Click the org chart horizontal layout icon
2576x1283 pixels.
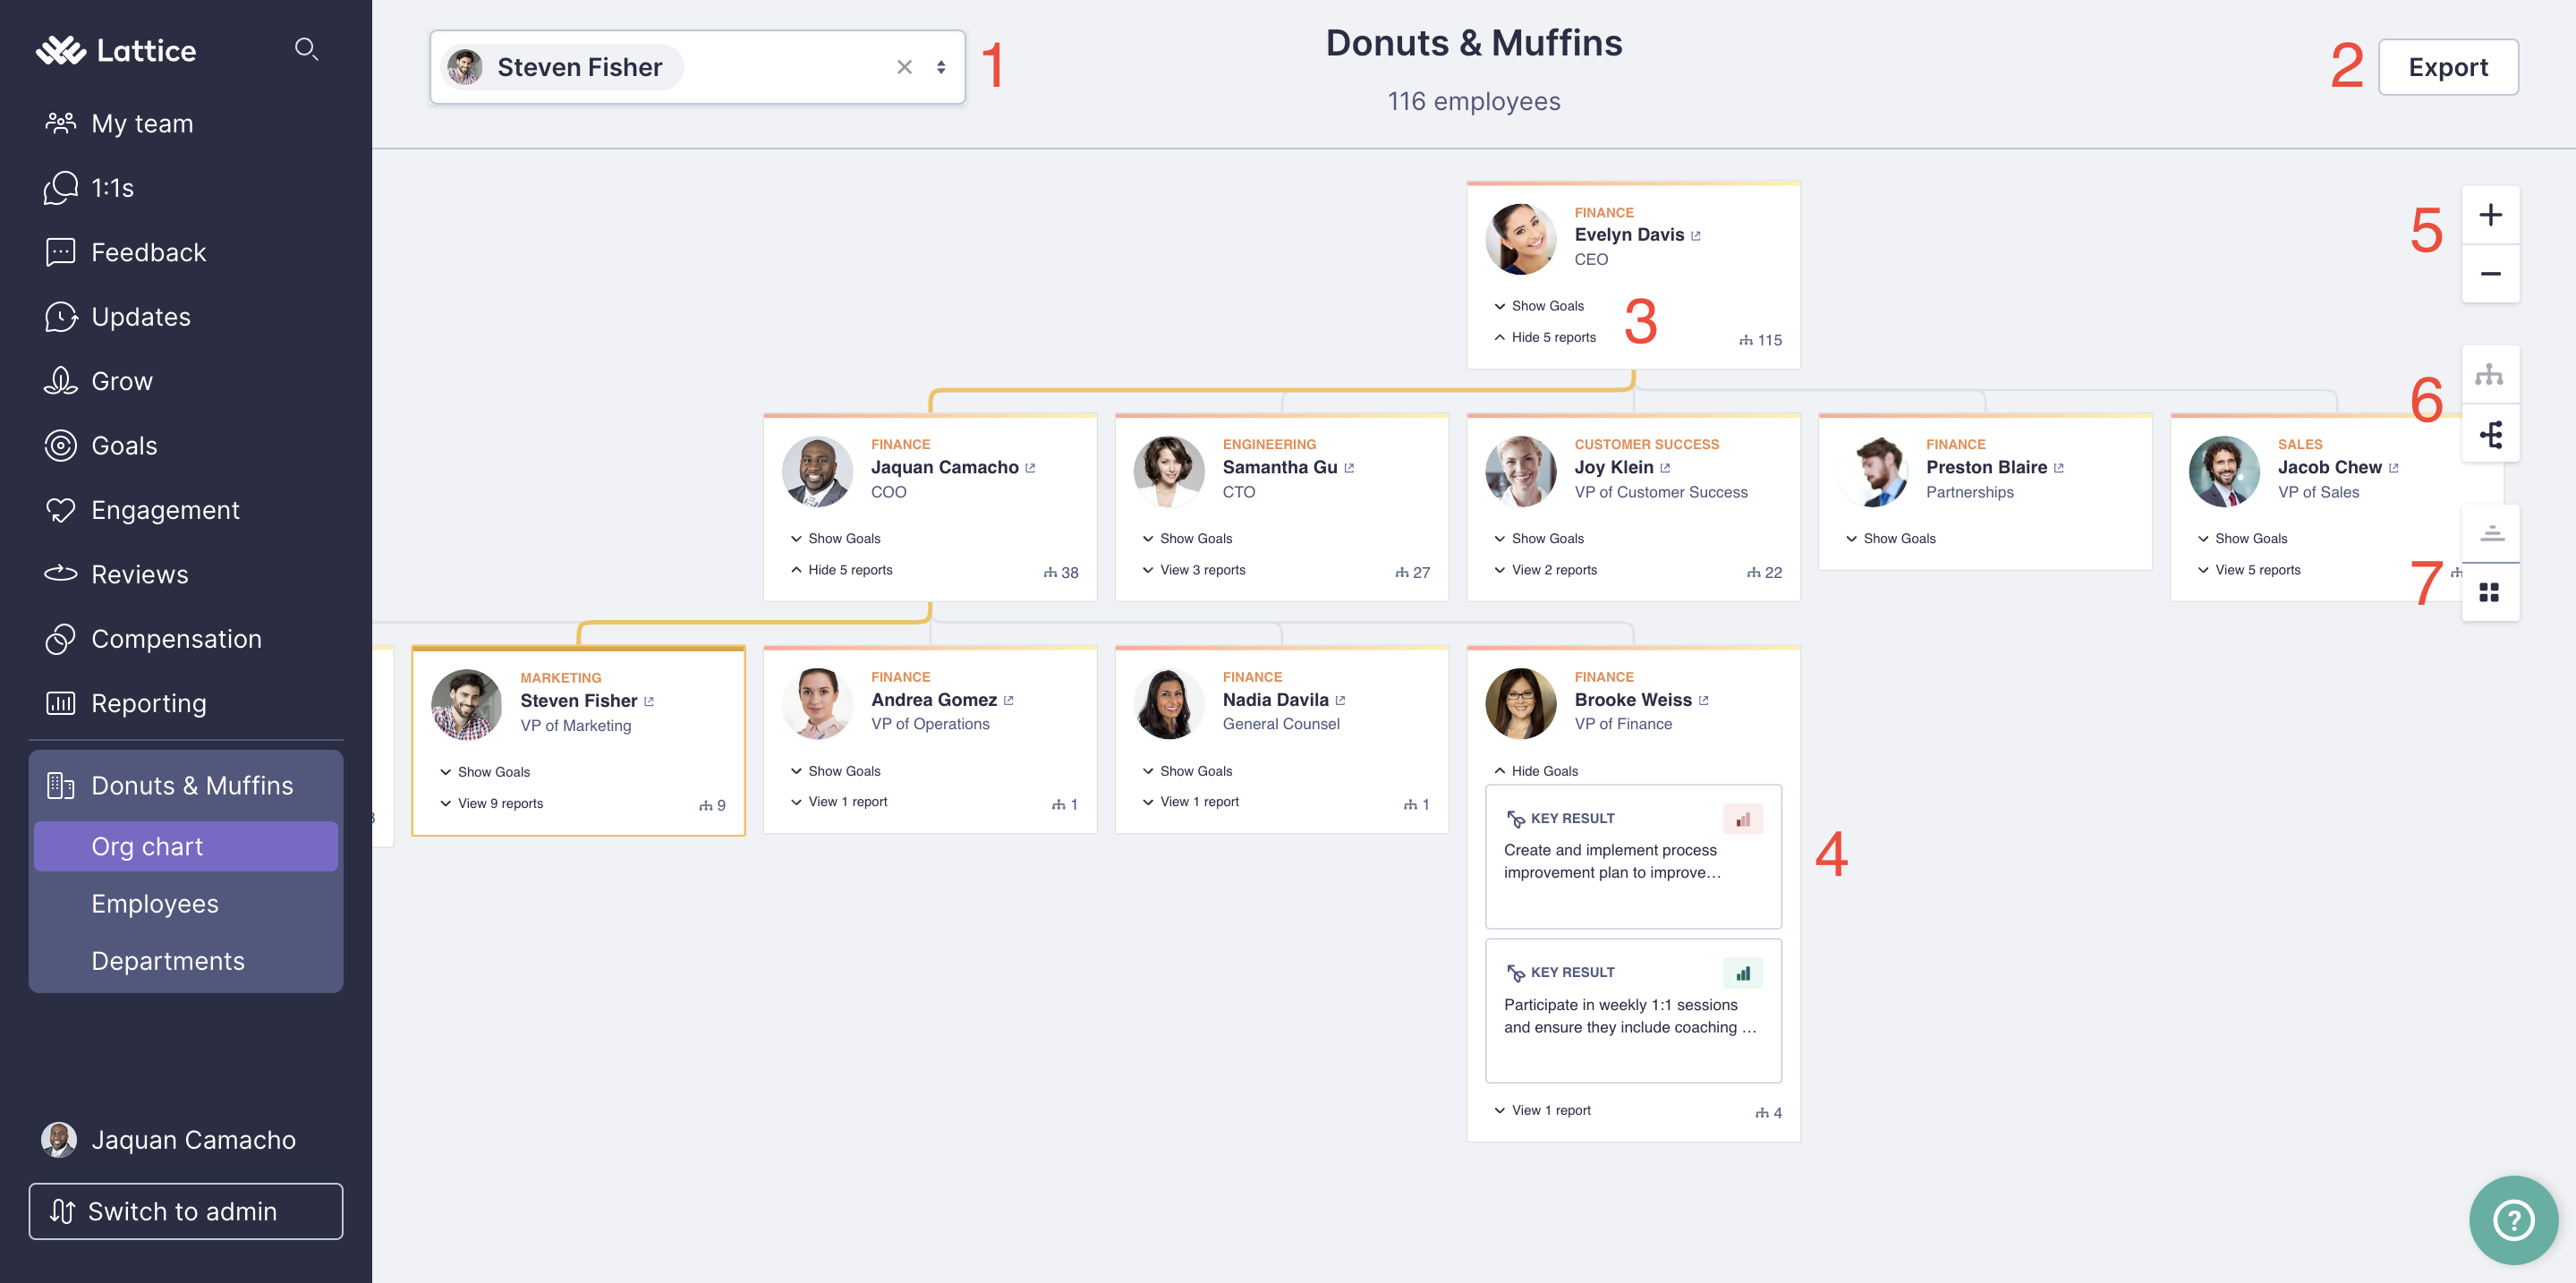[x=2492, y=430]
